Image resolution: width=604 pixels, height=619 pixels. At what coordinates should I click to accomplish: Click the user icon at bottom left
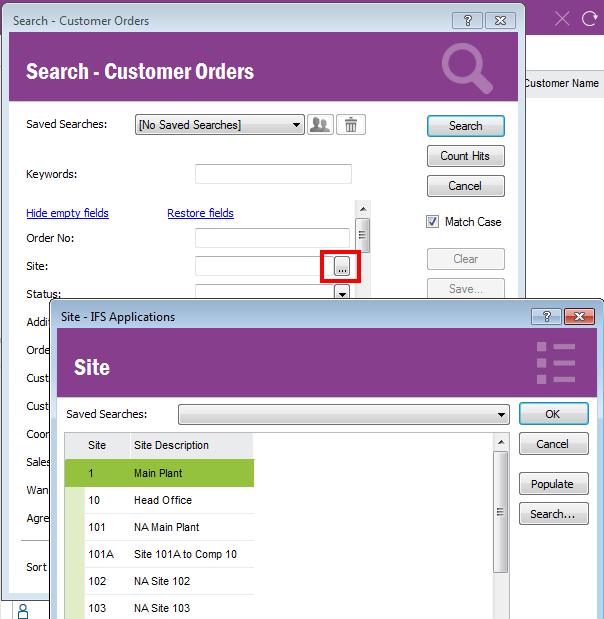(x=22, y=610)
